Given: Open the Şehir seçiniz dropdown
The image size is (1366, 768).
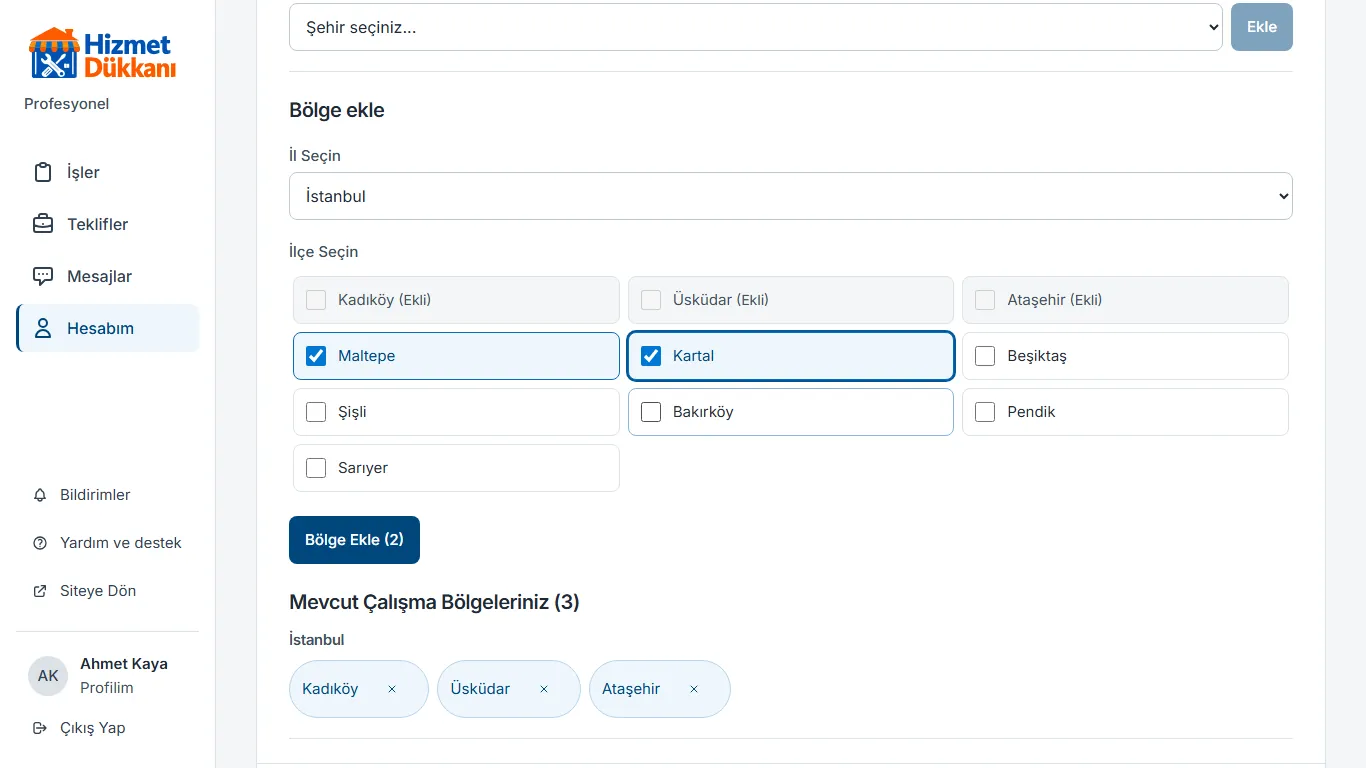Looking at the screenshot, I should [x=756, y=27].
